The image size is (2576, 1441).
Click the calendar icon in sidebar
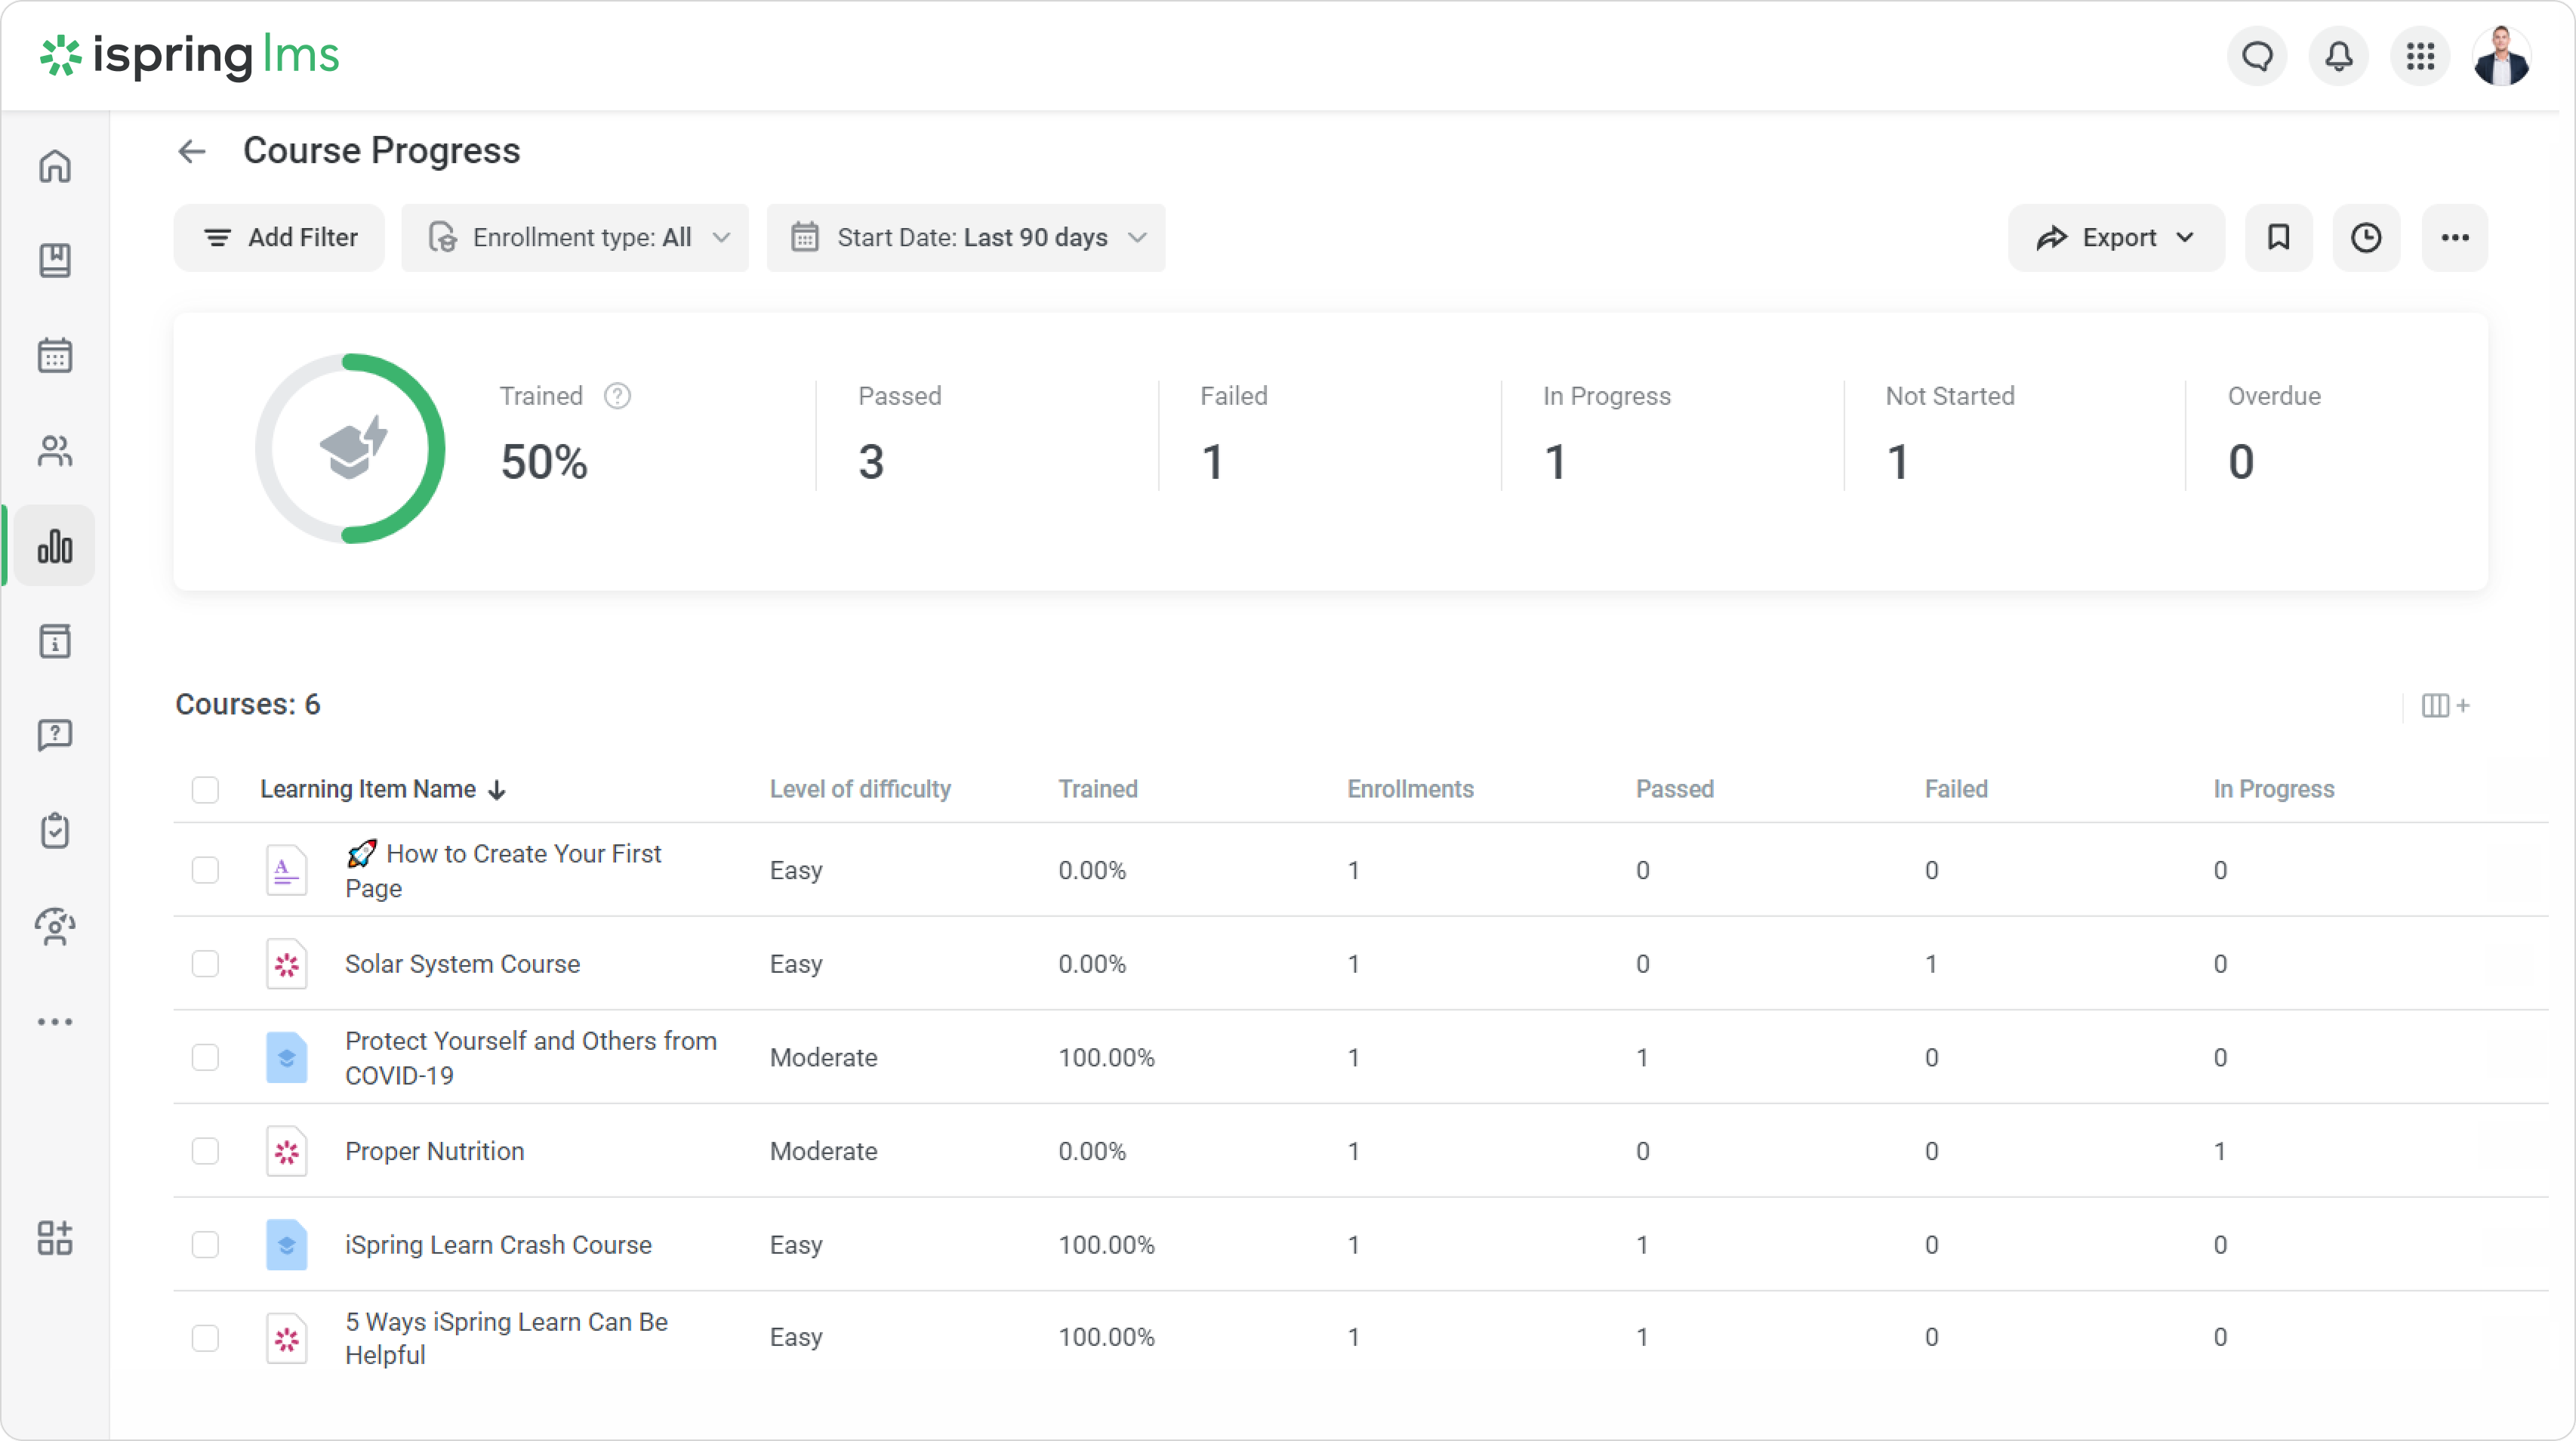(55, 356)
